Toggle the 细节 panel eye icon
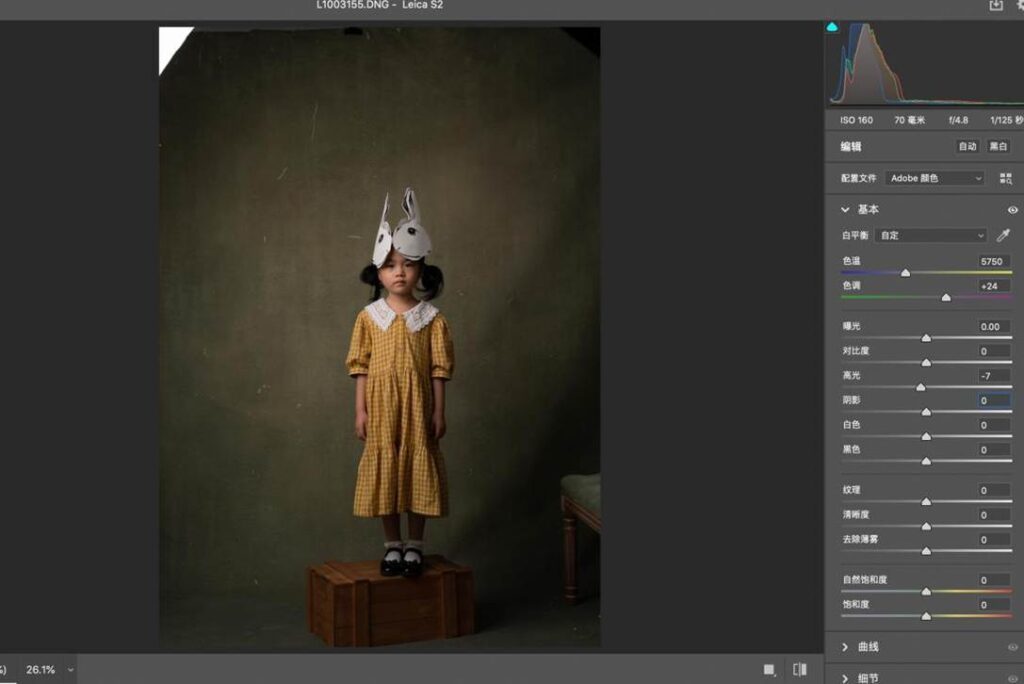The width and height of the screenshot is (1024, 684). click(1012, 678)
